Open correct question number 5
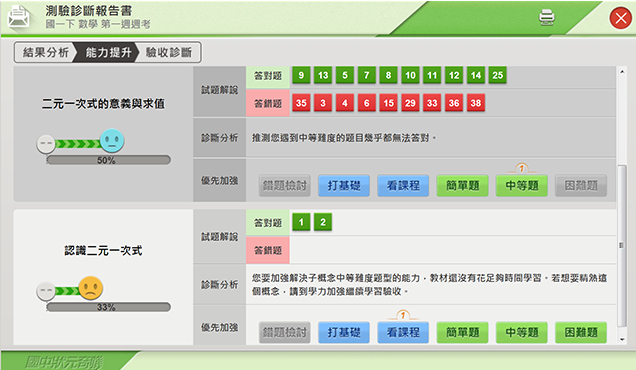The height and width of the screenshot is (370, 636). (345, 75)
